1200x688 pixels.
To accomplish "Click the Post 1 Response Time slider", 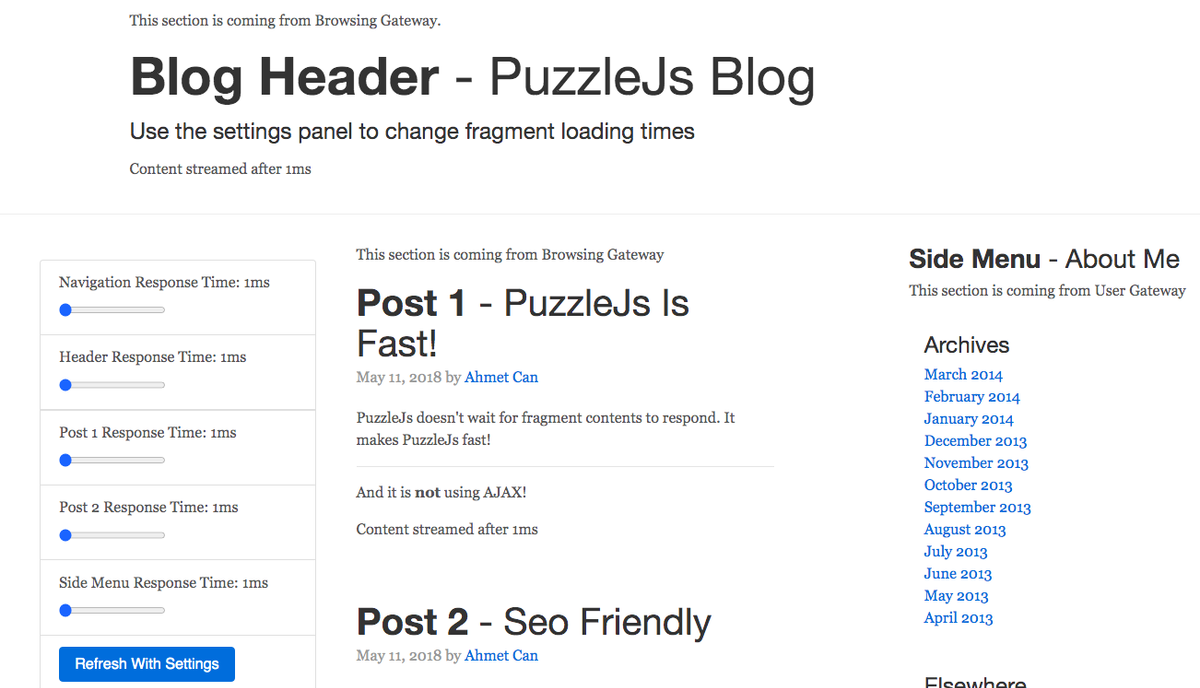I will [112, 460].
